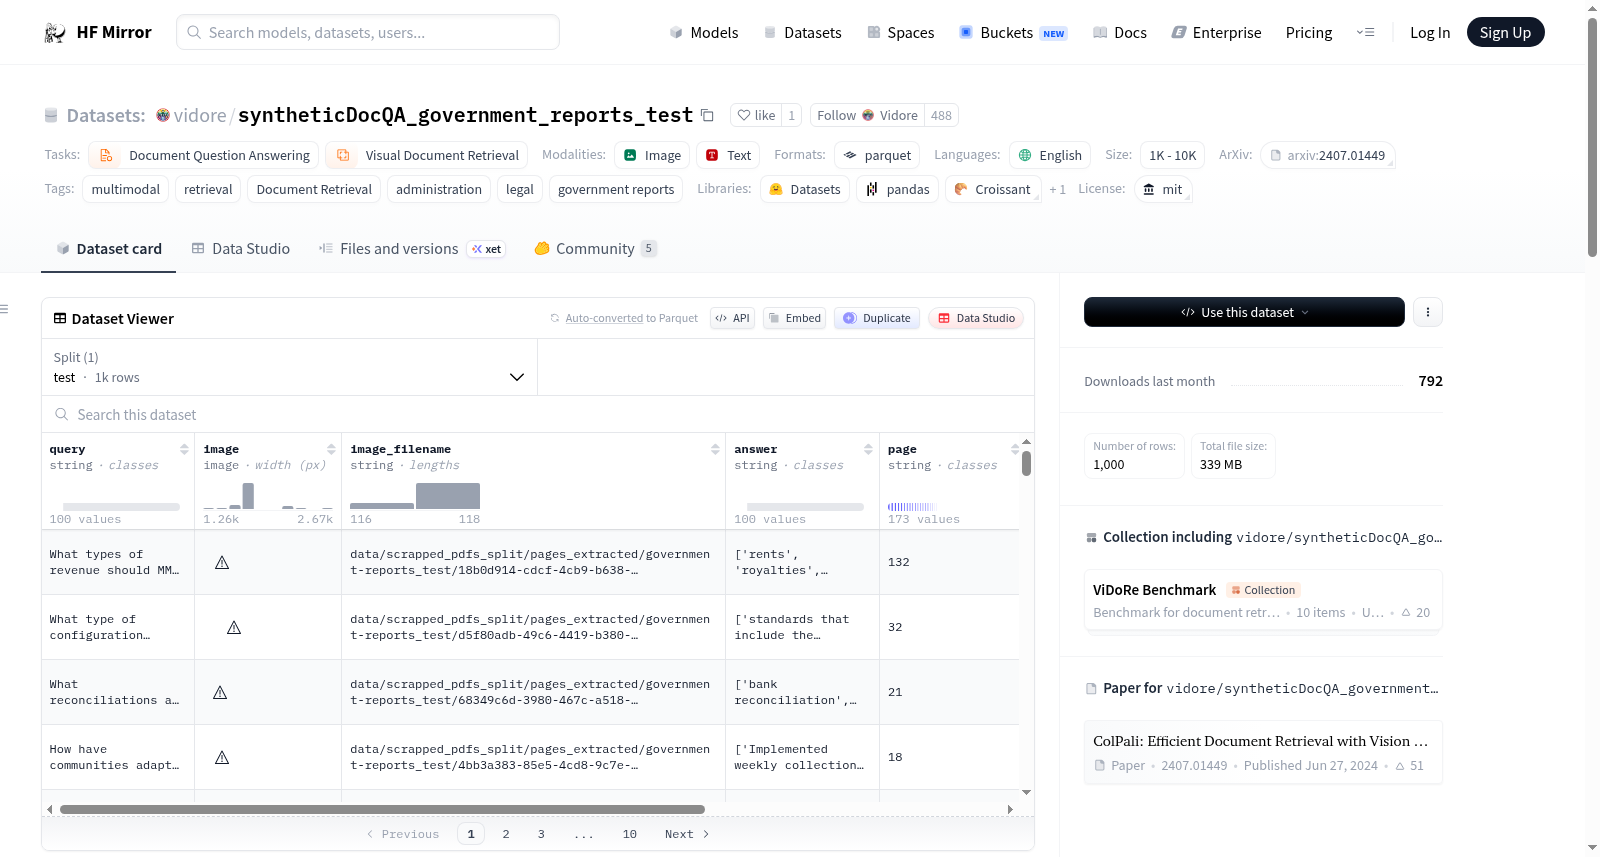Expand the Split test dropdown
The height and width of the screenshot is (857, 1600).
(290, 367)
